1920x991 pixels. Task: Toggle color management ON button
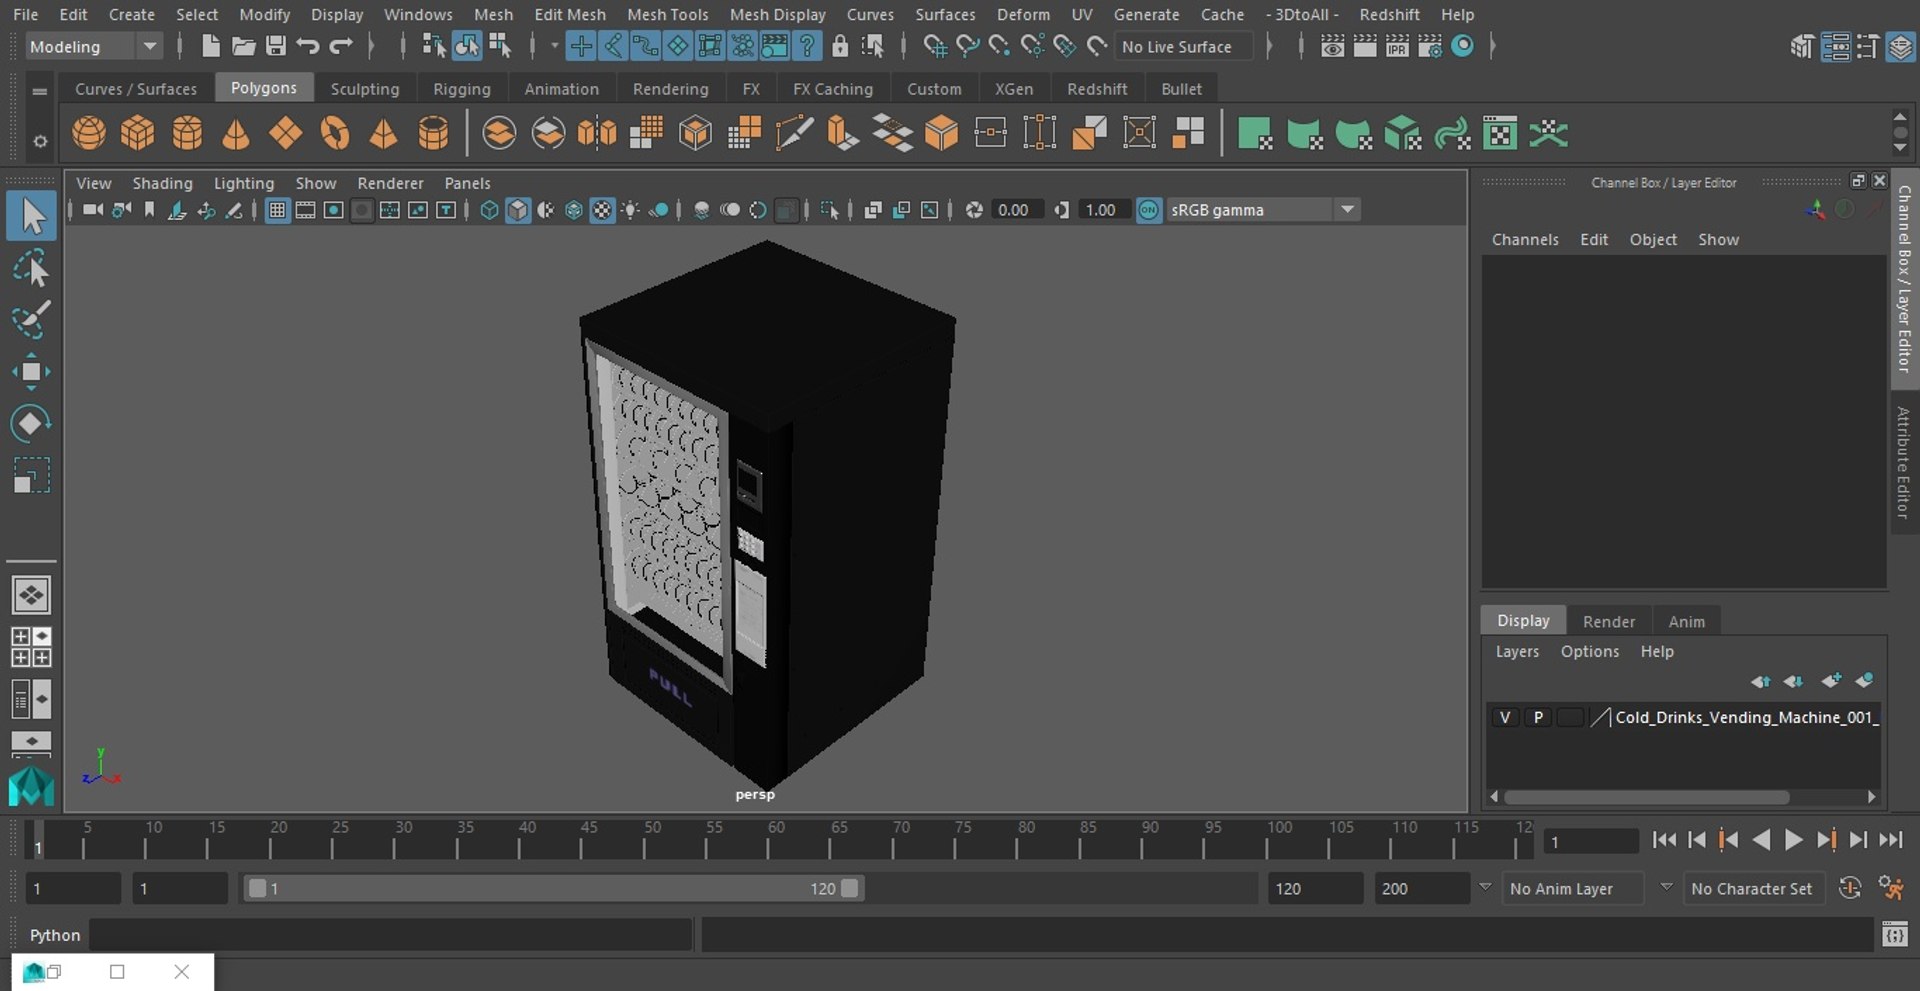(1149, 210)
